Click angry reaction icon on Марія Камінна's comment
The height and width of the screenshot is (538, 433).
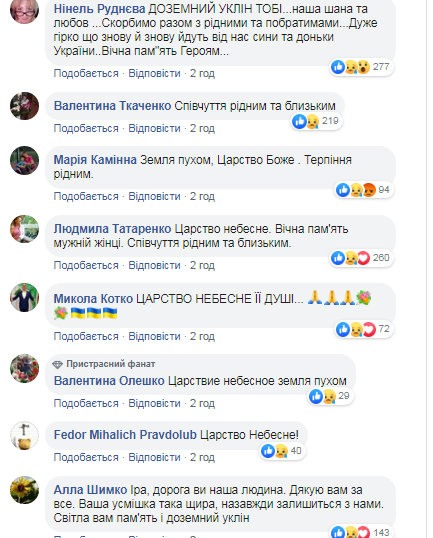(x=369, y=190)
